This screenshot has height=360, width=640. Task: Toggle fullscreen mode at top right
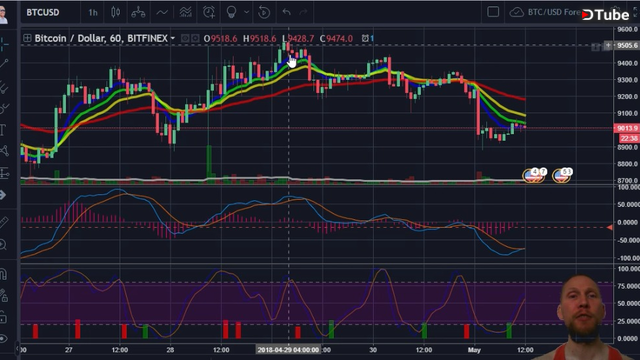pyautogui.click(x=636, y=11)
